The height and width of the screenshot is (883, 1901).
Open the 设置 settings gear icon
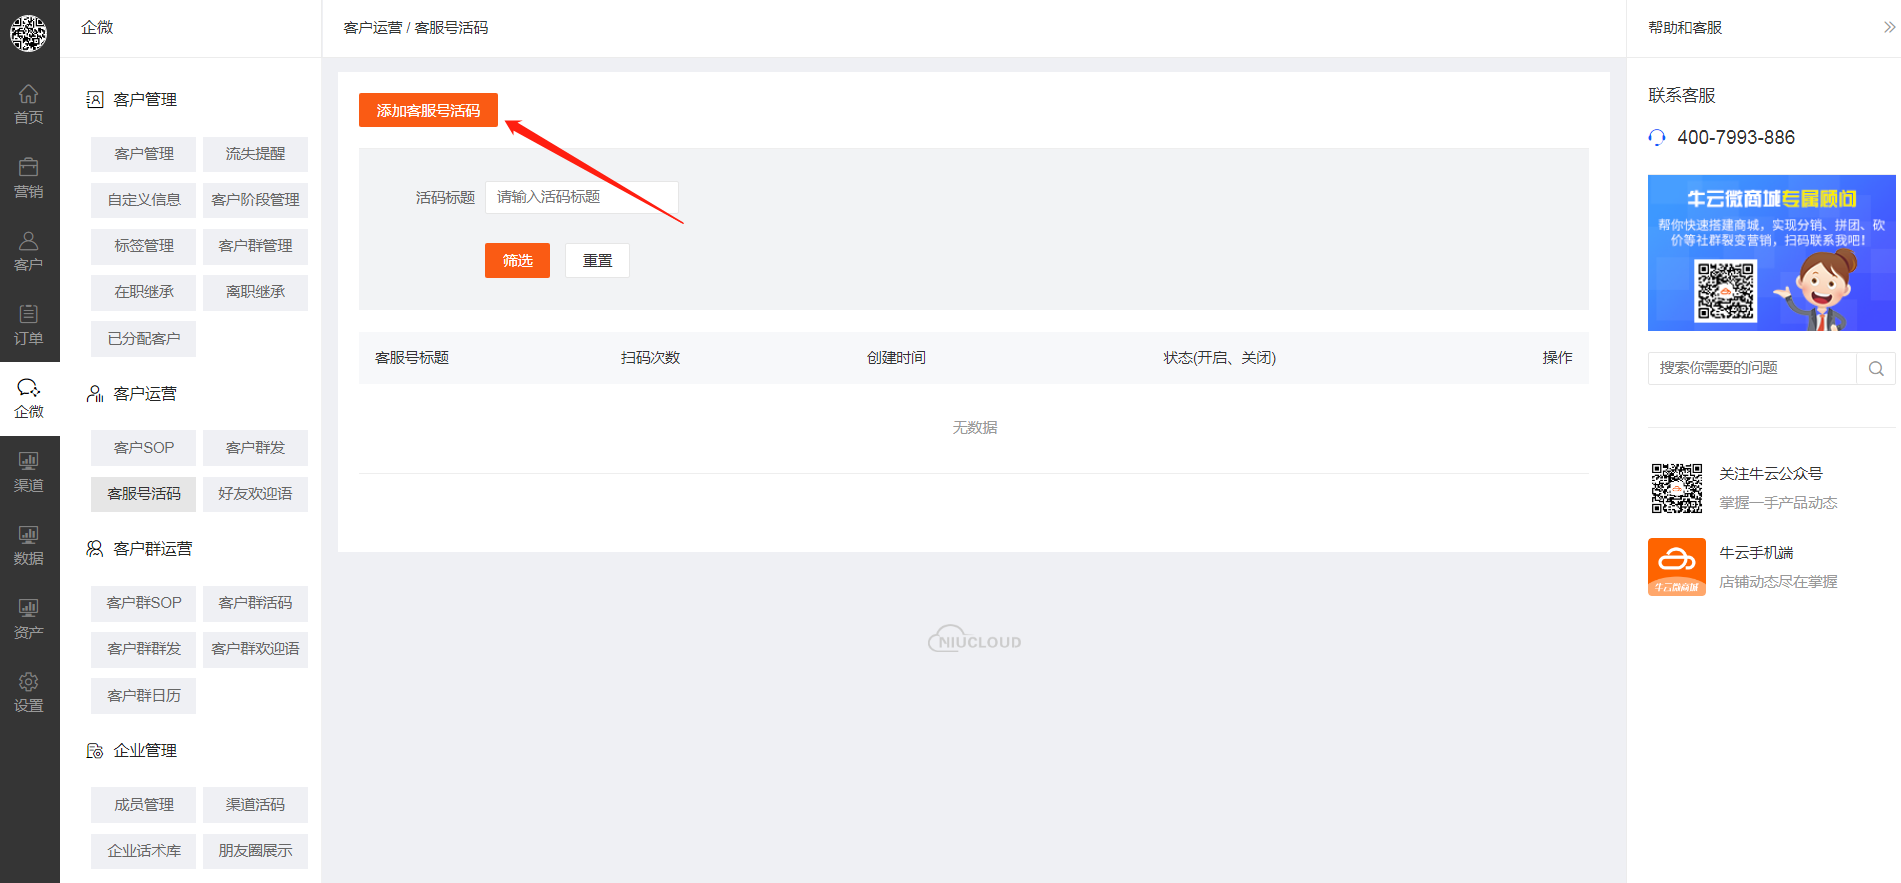point(28,682)
